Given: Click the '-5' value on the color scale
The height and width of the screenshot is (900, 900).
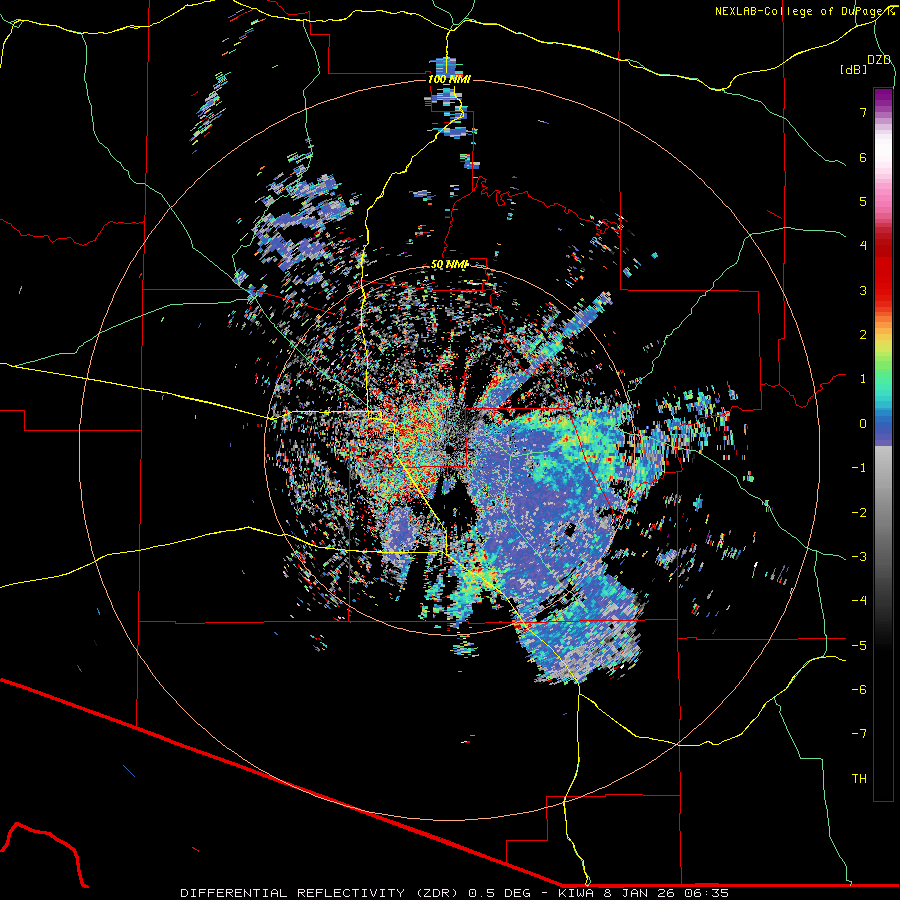Looking at the screenshot, I should pos(859,646).
